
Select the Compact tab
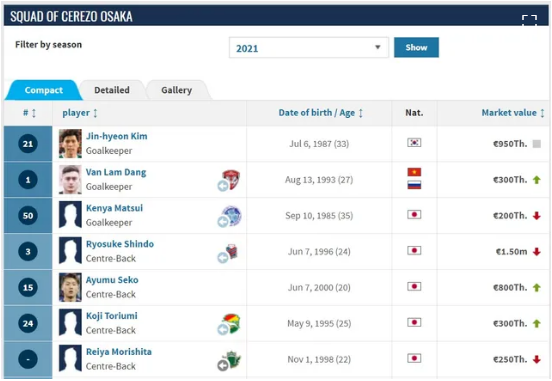point(44,90)
